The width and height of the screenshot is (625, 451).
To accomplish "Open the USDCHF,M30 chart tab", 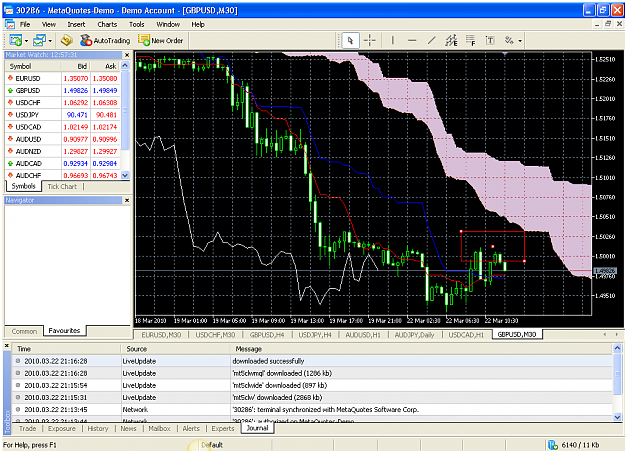I will (215, 335).
